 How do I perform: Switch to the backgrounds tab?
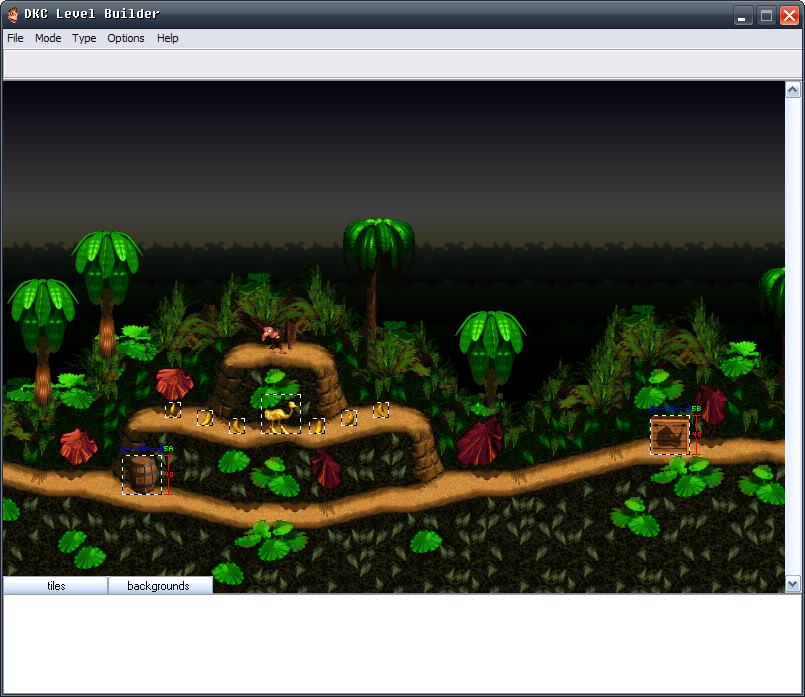coord(158,586)
